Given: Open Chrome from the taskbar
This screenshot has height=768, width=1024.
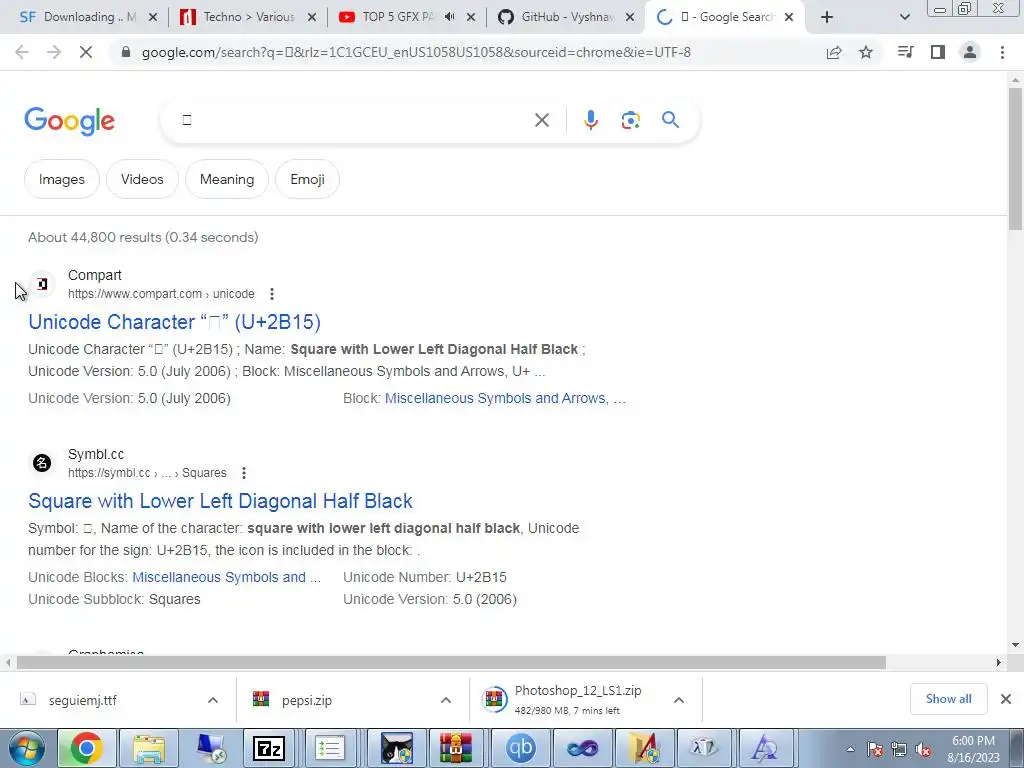Looking at the screenshot, I should pyautogui.click(x=87, y=748).
